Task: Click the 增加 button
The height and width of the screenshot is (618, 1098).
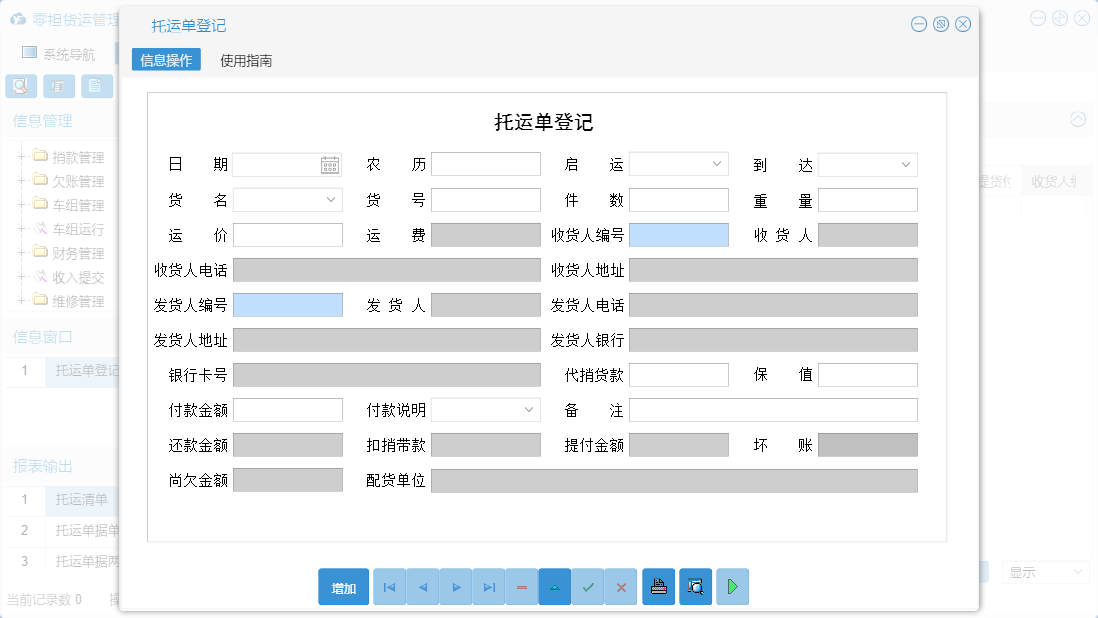Action: (343, 587)
